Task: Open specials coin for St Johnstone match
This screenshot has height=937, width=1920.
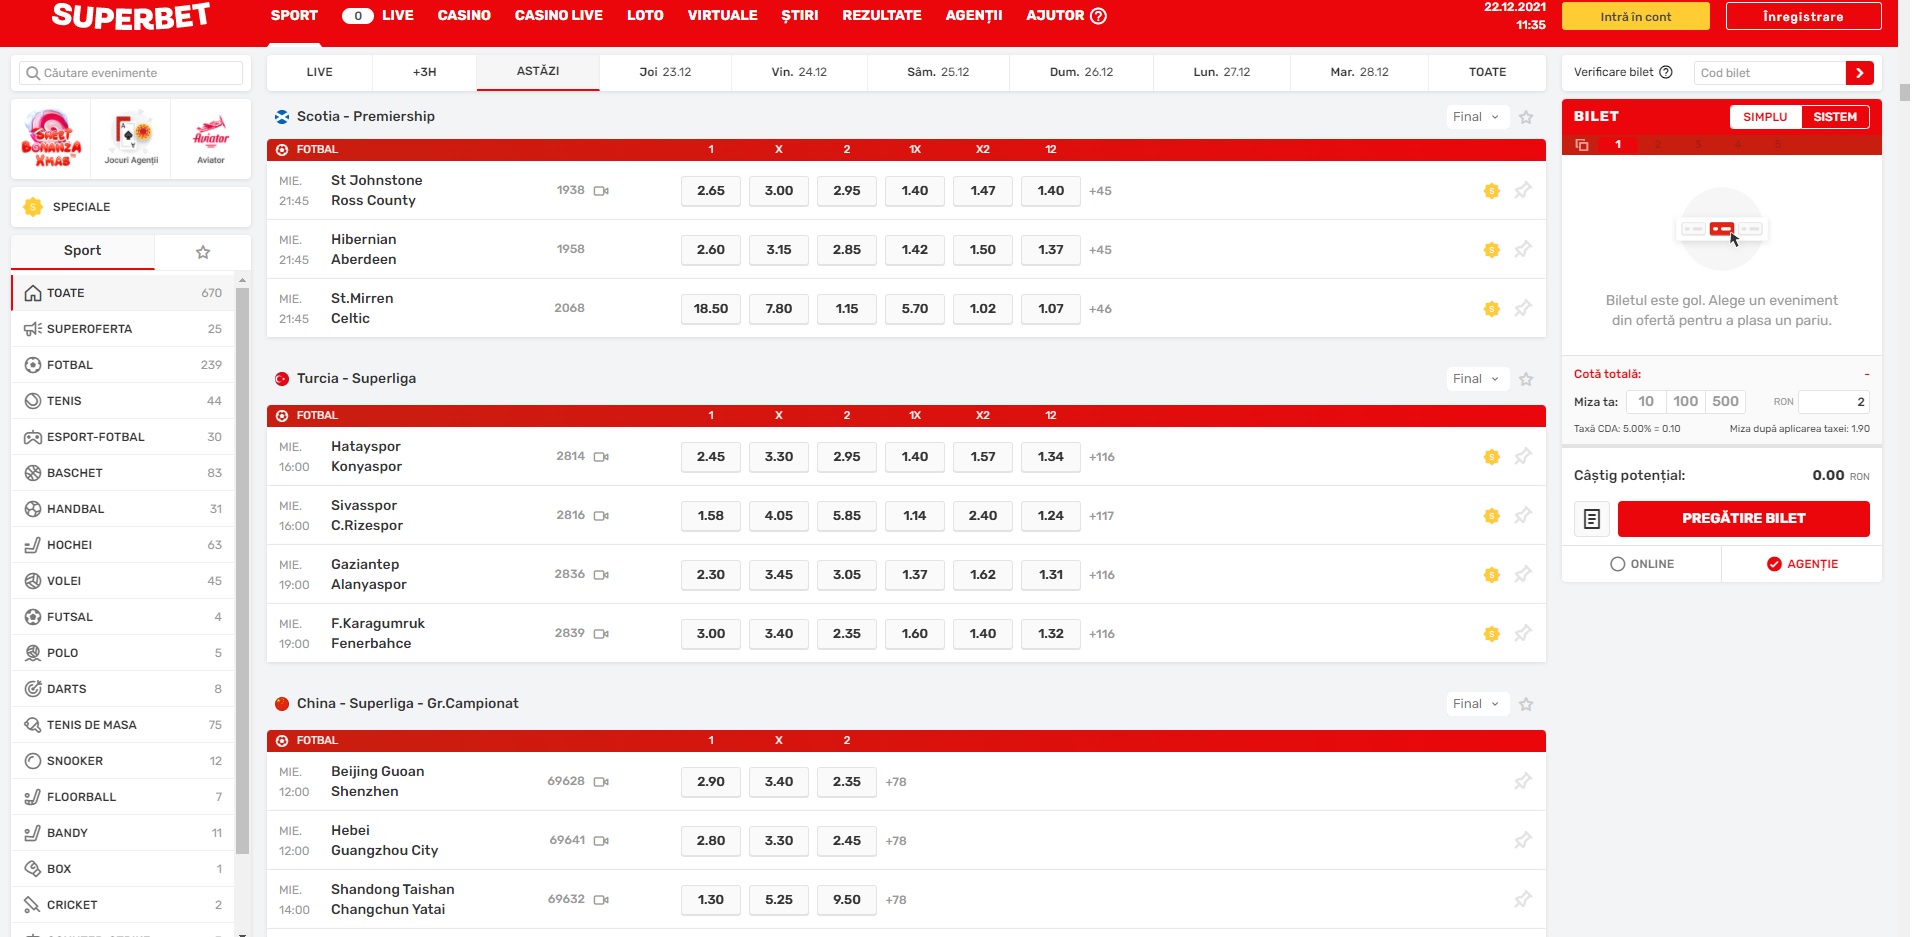Action: coord(1491,191)
